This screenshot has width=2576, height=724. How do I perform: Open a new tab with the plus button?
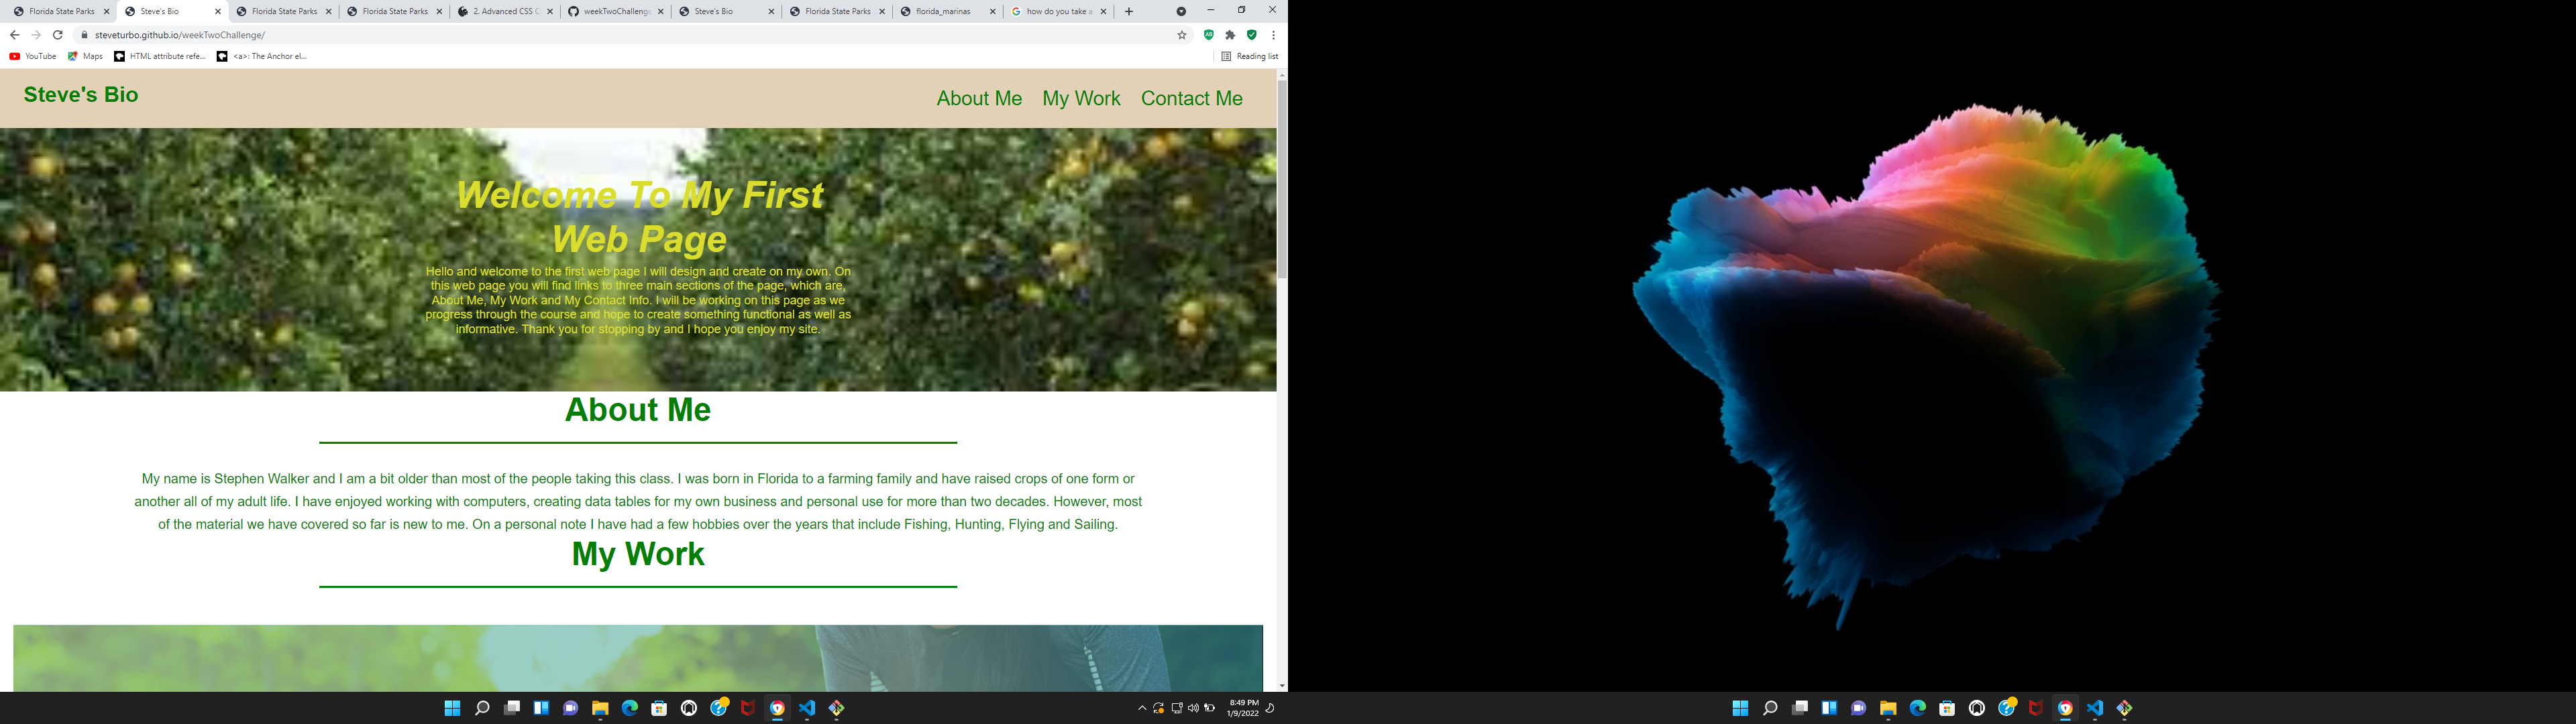click(x=1129, y=12)
